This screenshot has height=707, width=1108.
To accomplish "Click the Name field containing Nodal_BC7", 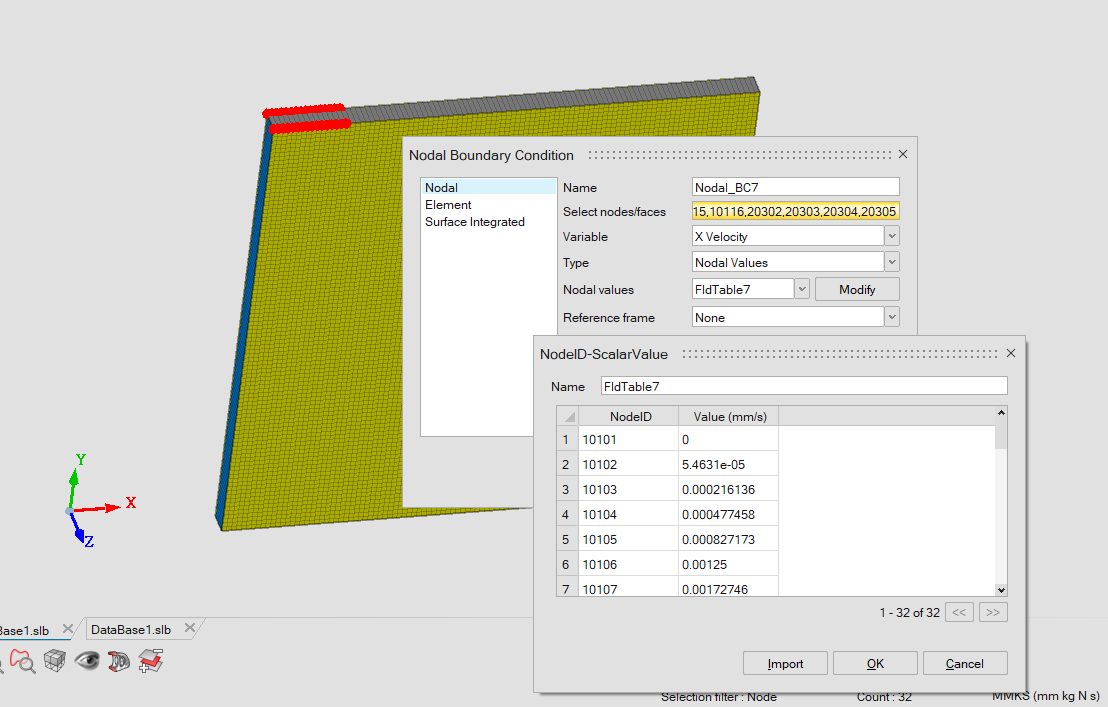I will [796, 187].
